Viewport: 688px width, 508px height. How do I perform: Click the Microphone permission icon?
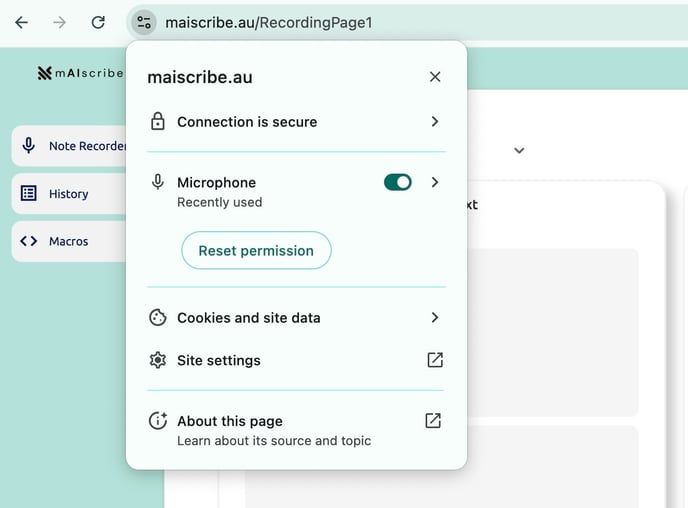[158, 182]
